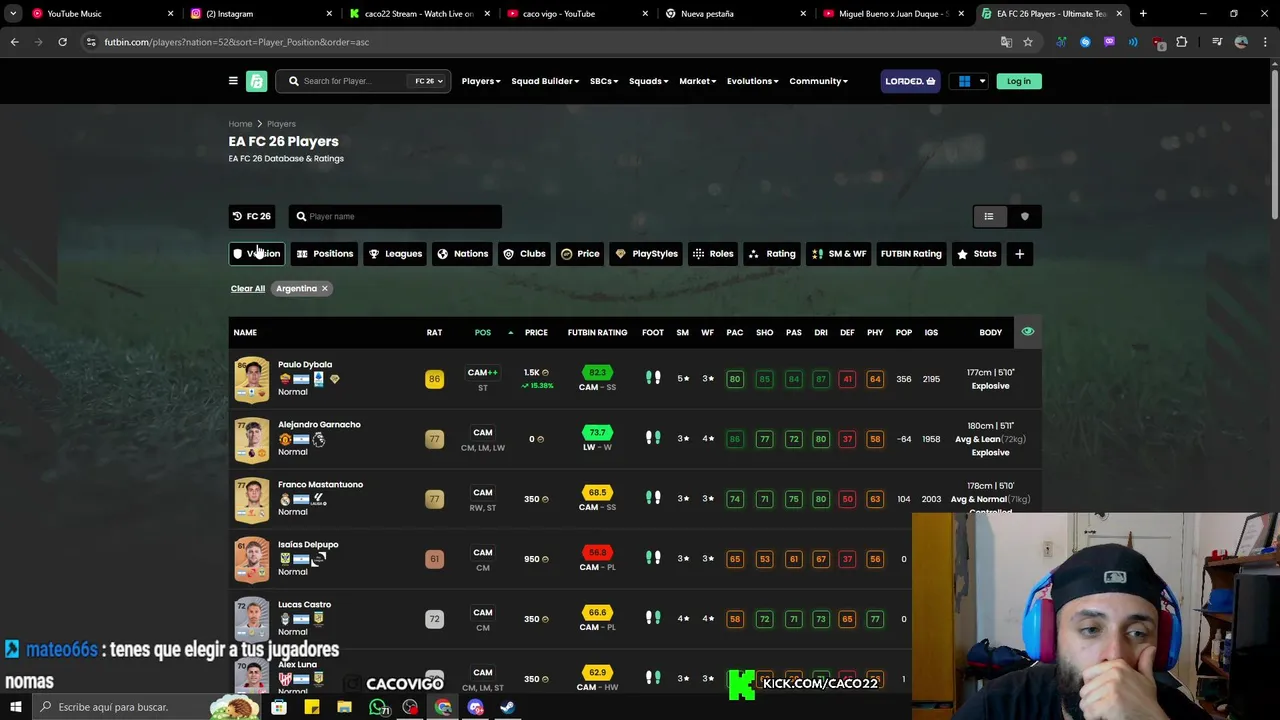Open Franco Mastantuono's player page
Viewport: 1280px width, 720px height.
point(320,484)
